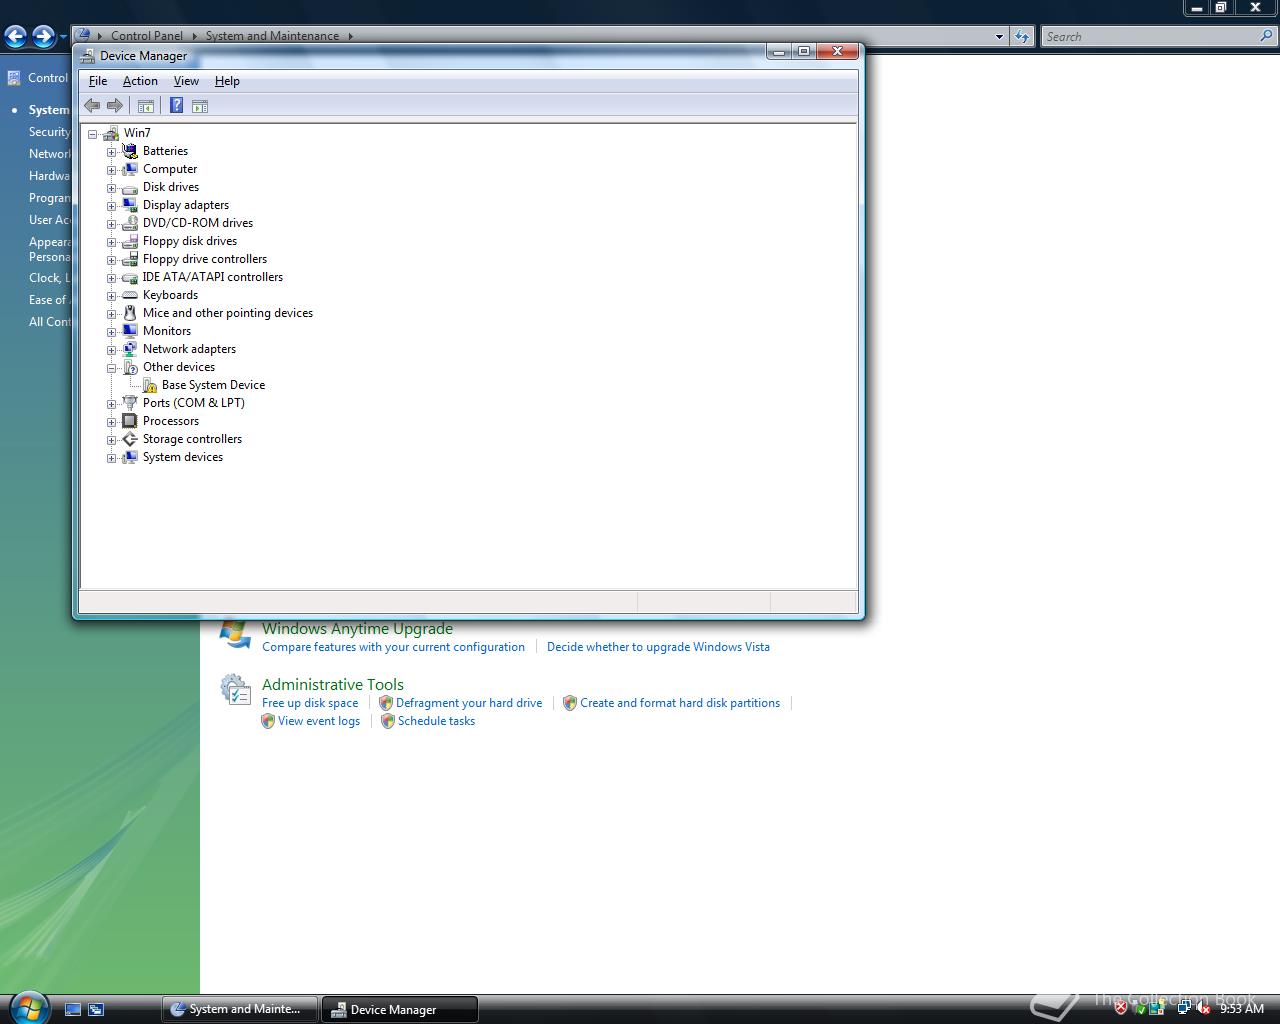The image size is (1280, 1024).
Task: Open the File menu
Action: point(98,81)
